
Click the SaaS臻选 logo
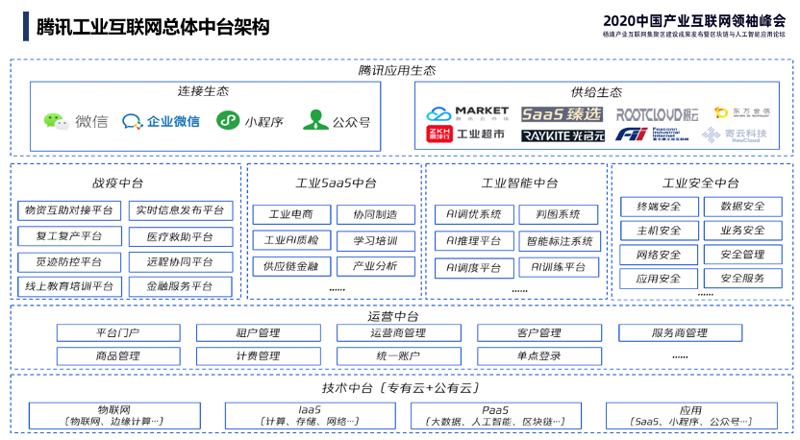point(562,114)
